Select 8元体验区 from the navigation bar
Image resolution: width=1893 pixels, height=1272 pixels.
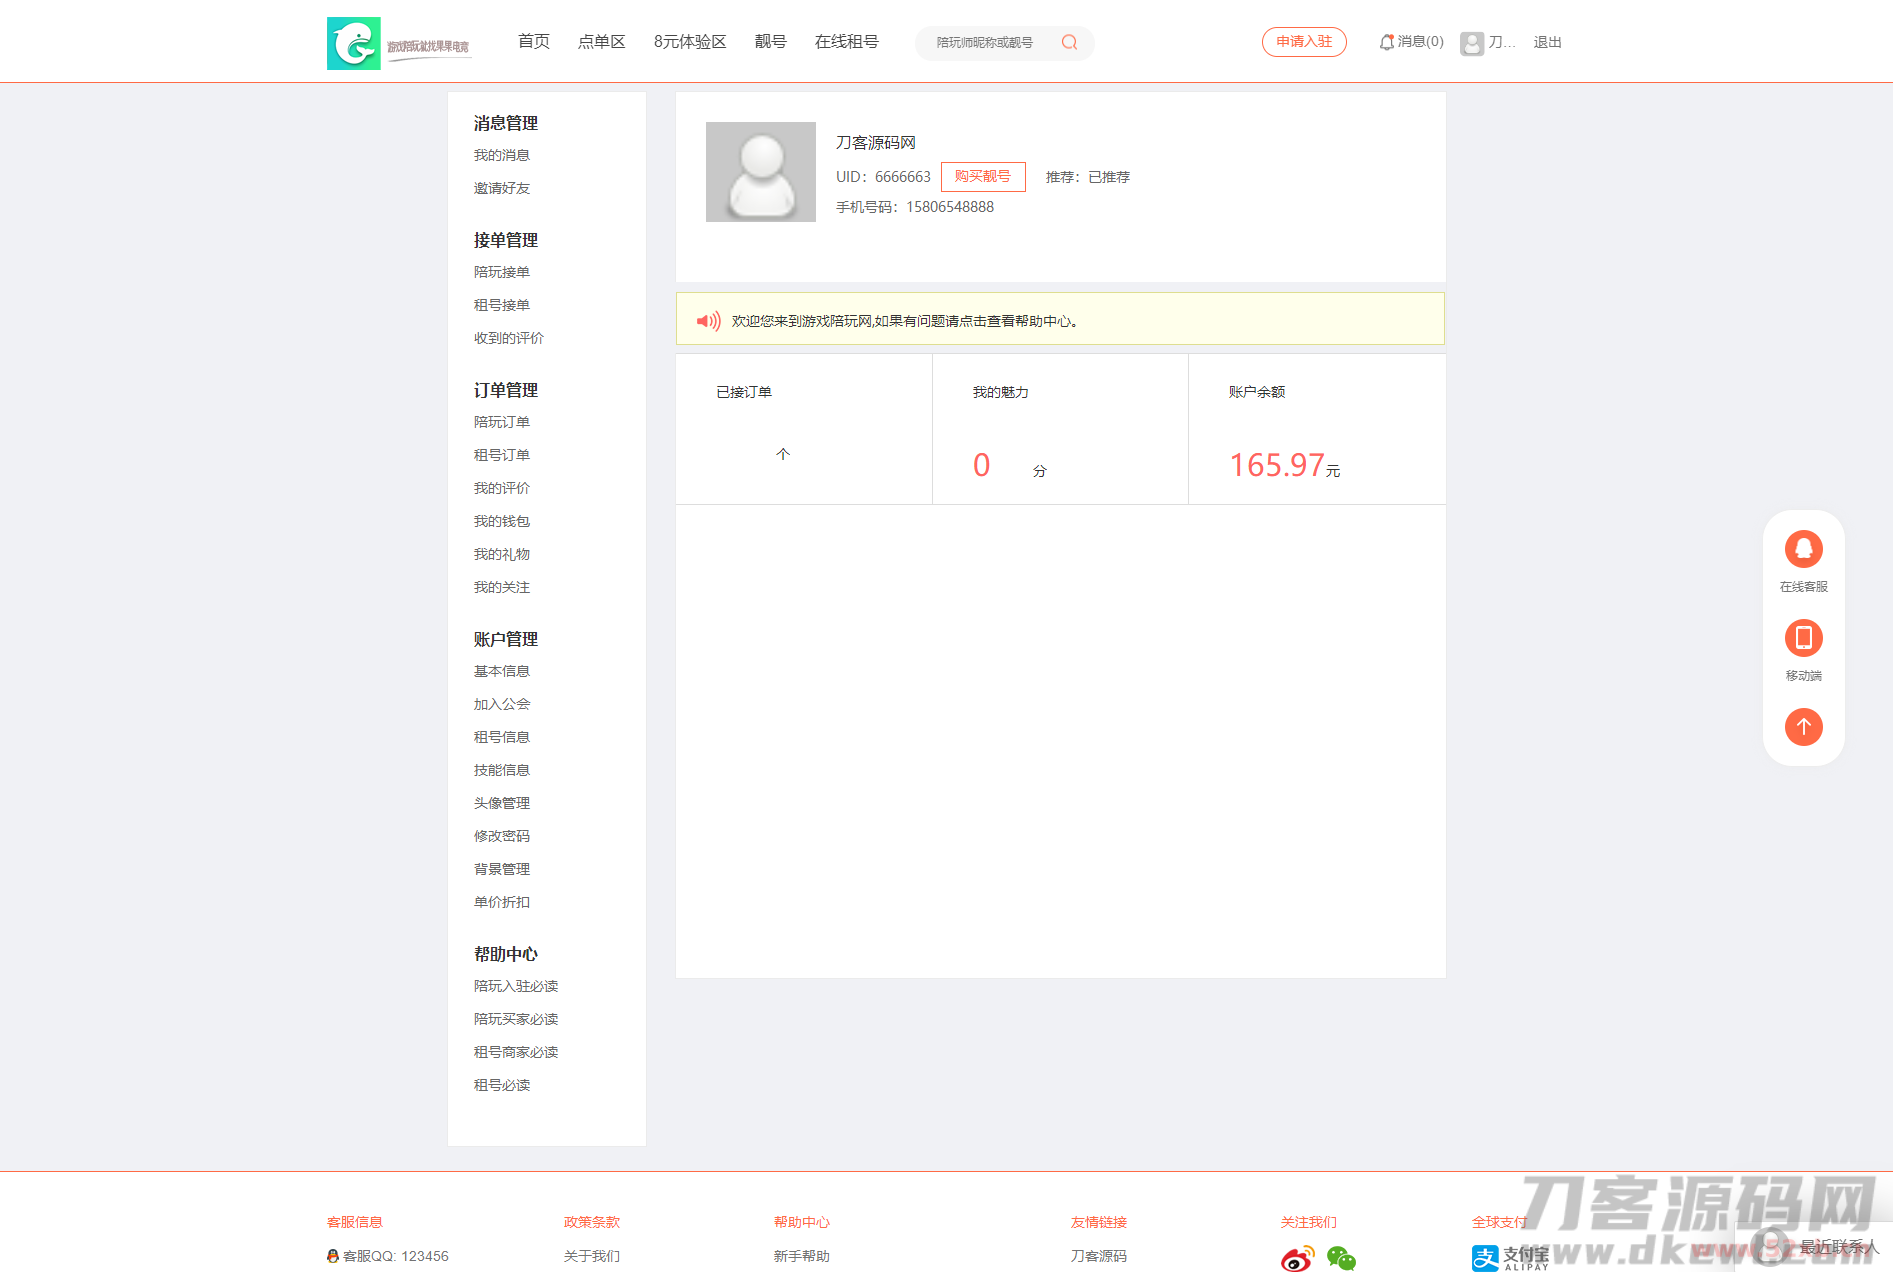(x=689, y=42)
